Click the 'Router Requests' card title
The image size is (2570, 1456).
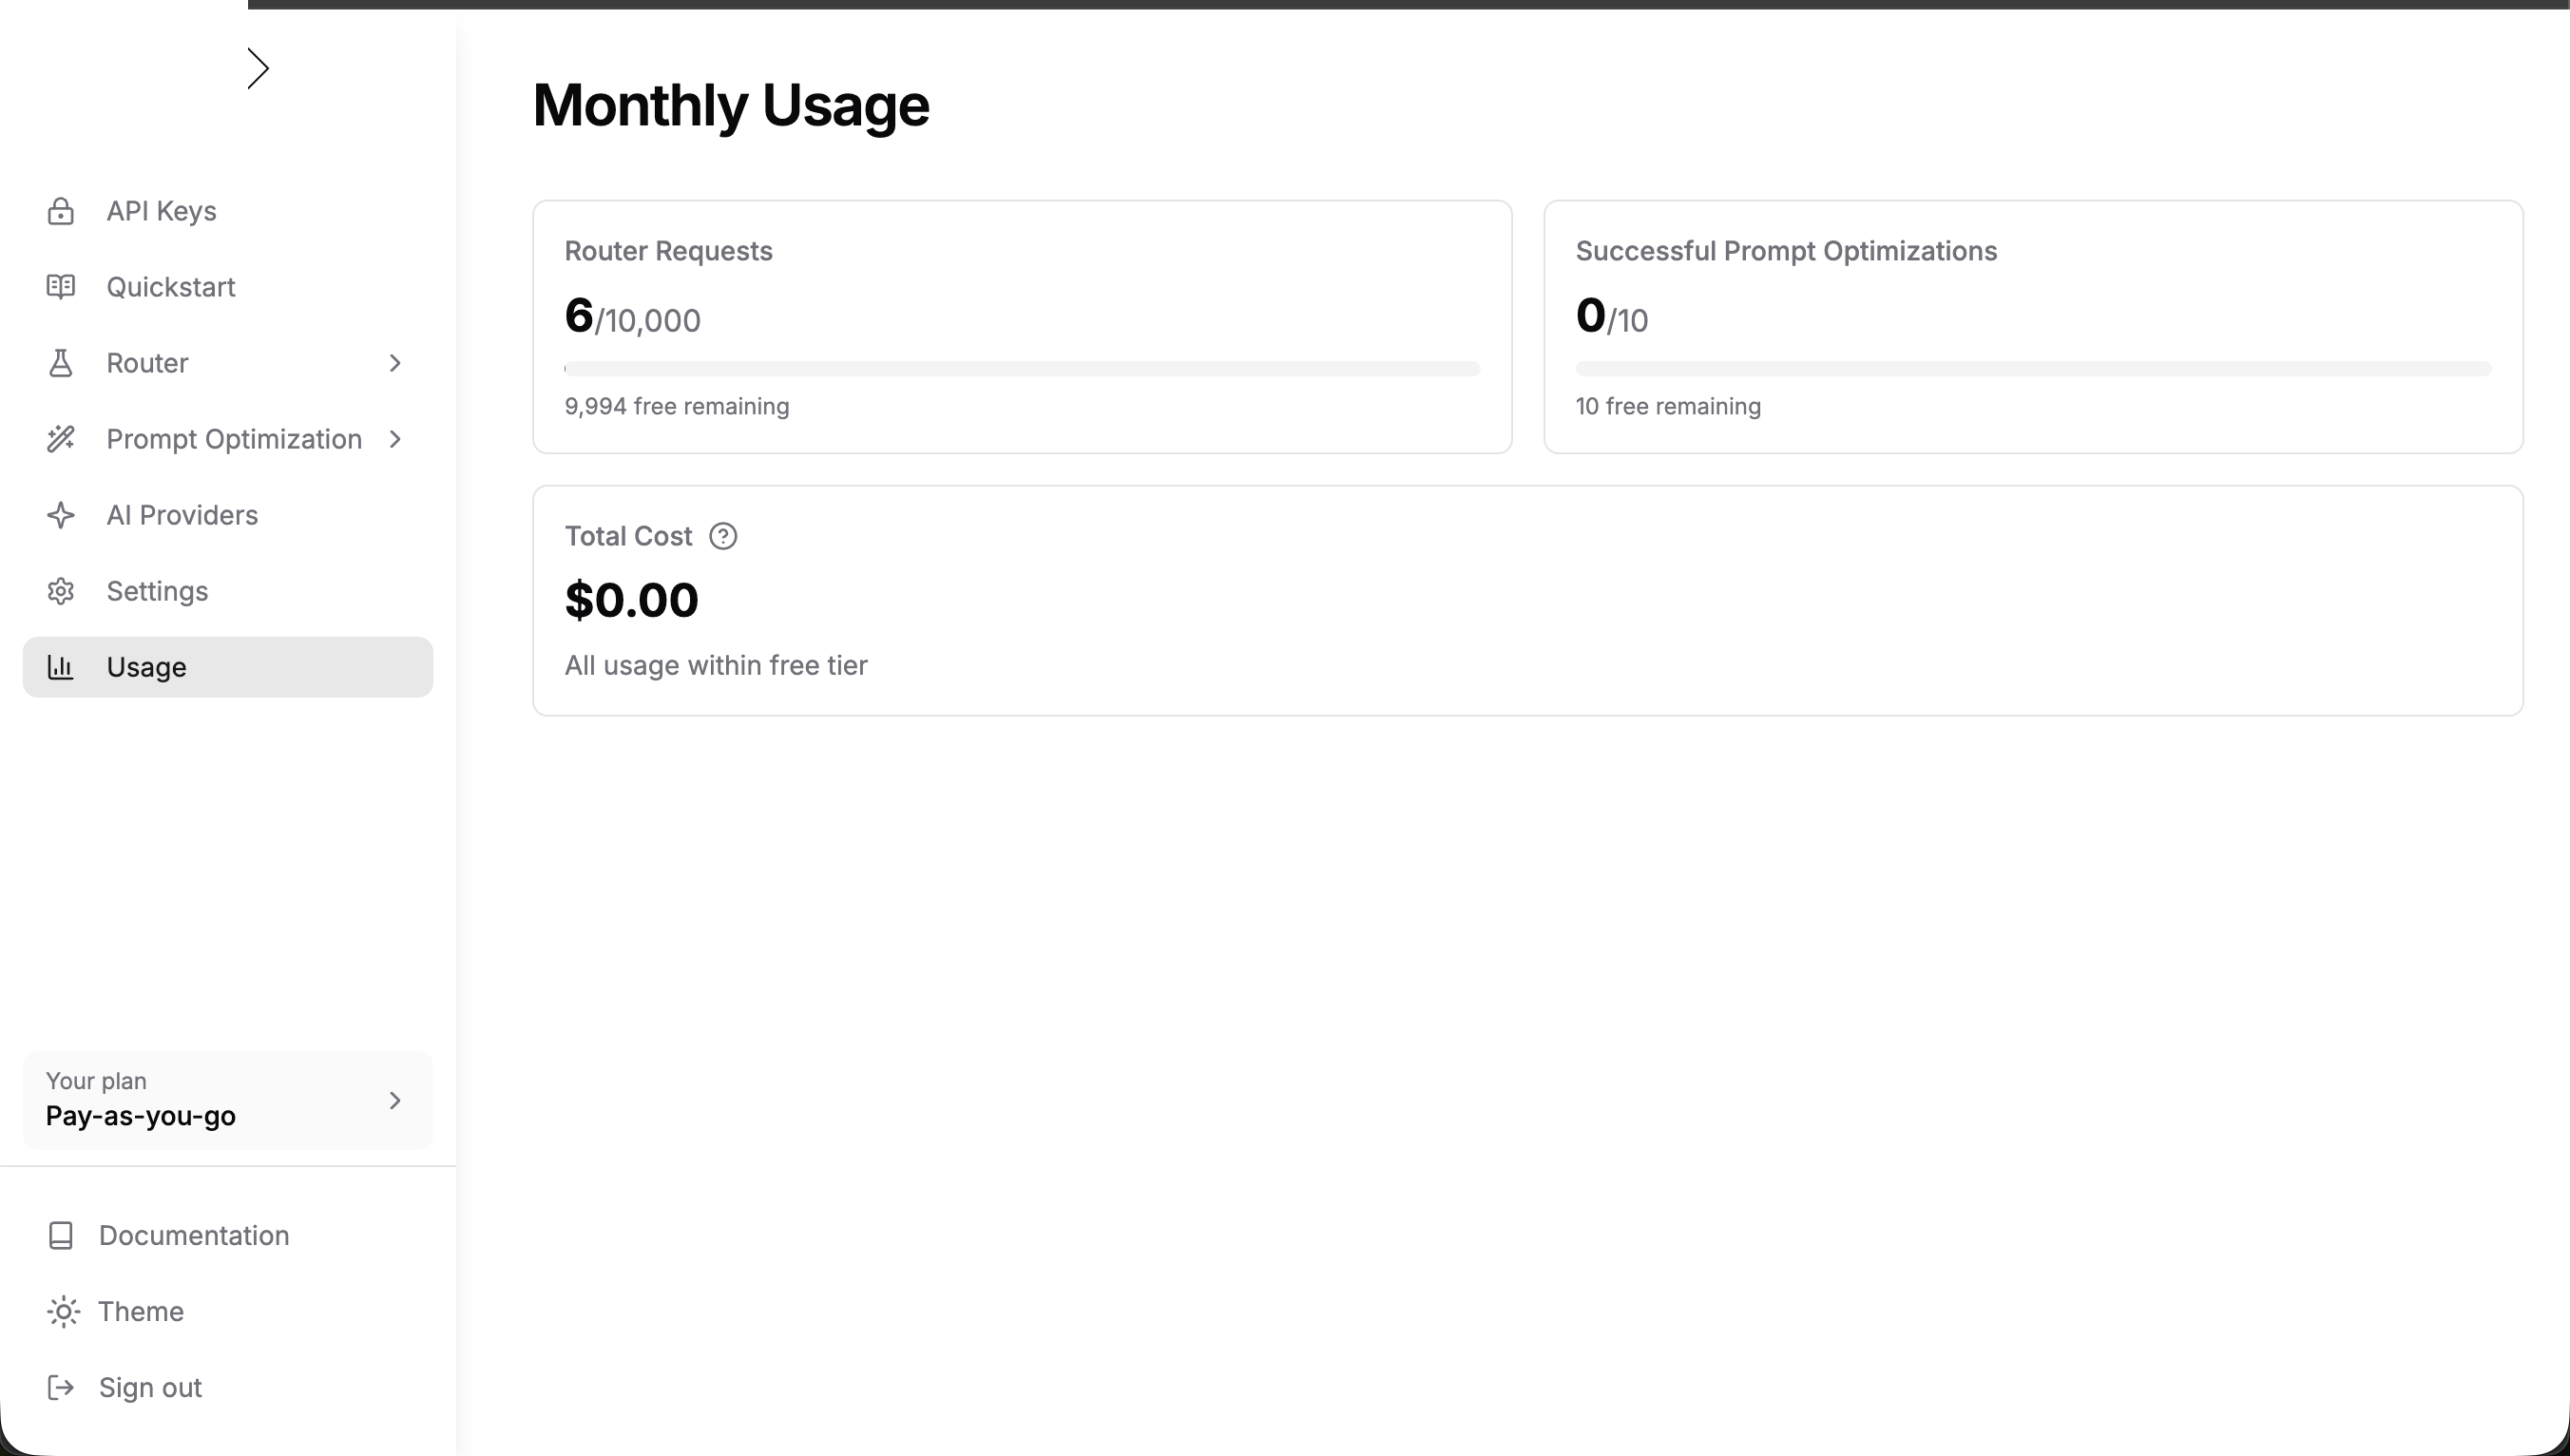[x=669, y=251]
